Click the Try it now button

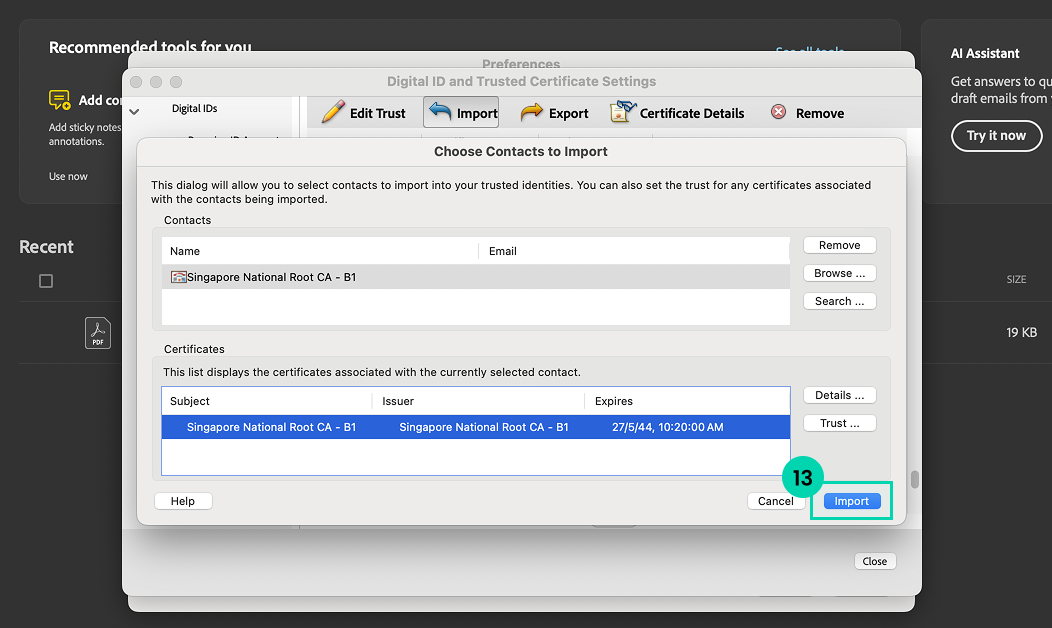[995, 135]
